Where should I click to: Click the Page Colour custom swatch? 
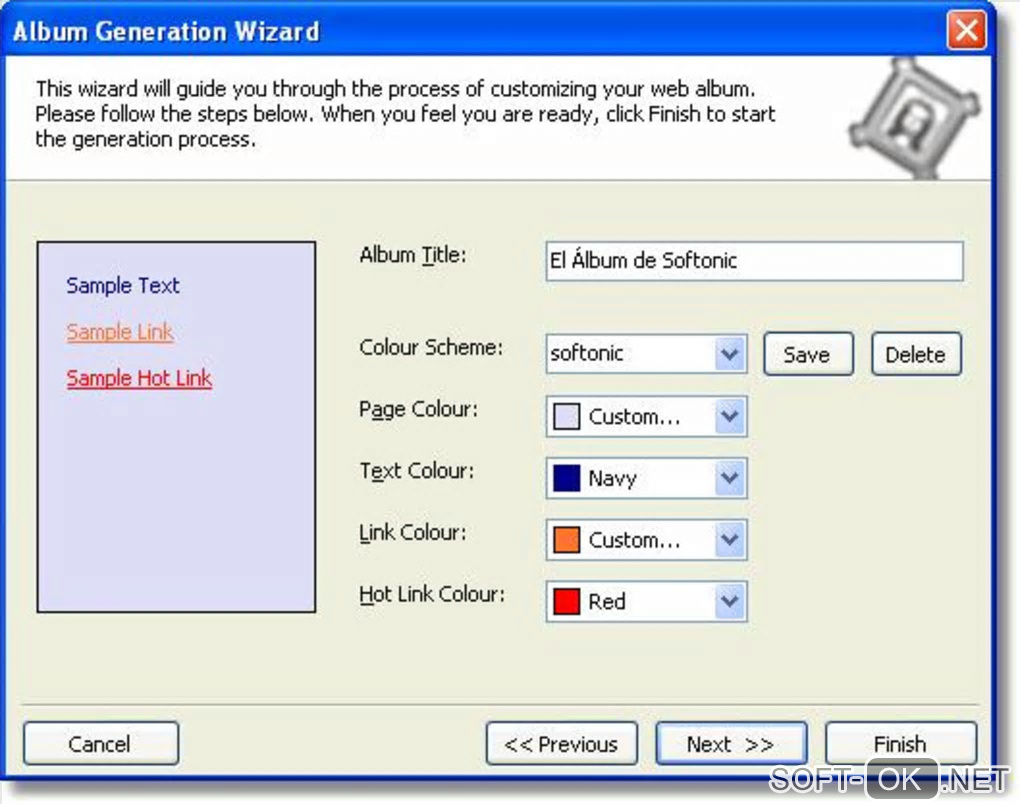[566, 416]
